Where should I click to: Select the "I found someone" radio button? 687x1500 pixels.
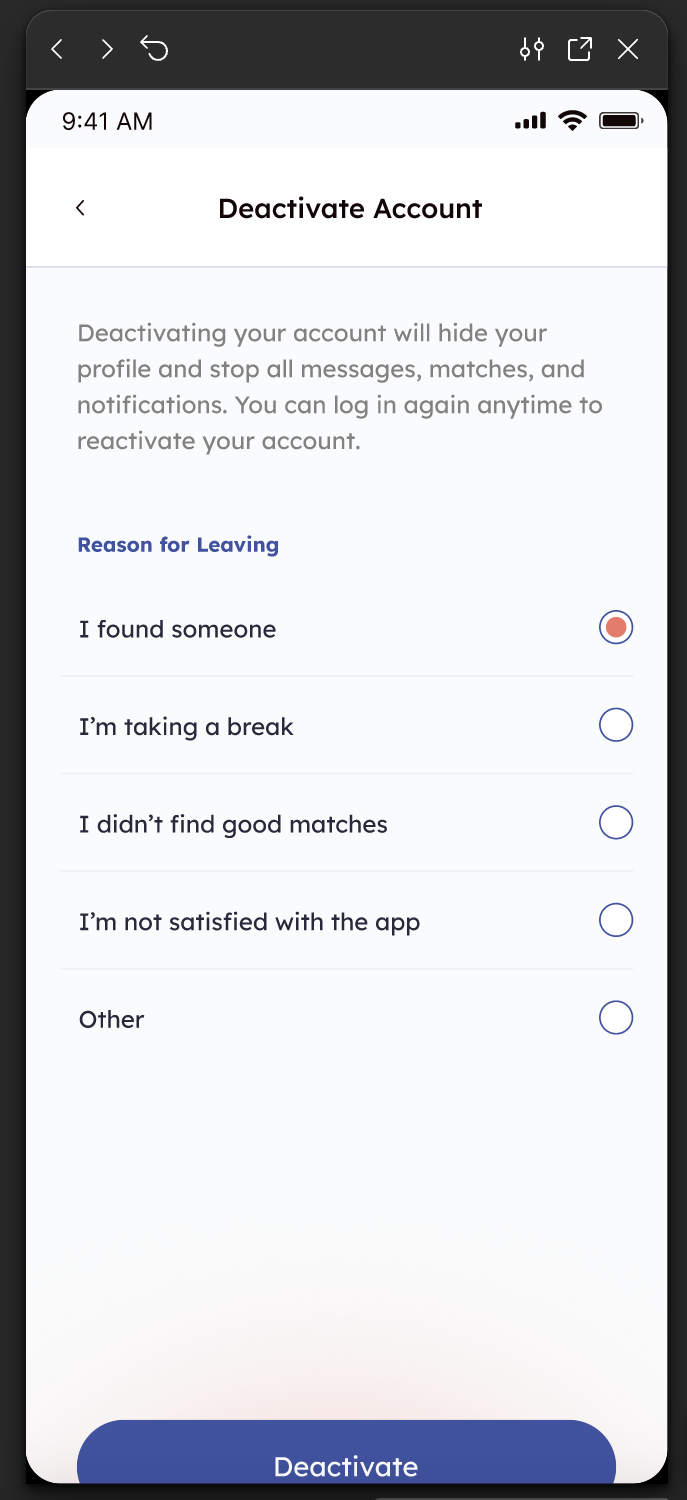(x=616, y=628)
